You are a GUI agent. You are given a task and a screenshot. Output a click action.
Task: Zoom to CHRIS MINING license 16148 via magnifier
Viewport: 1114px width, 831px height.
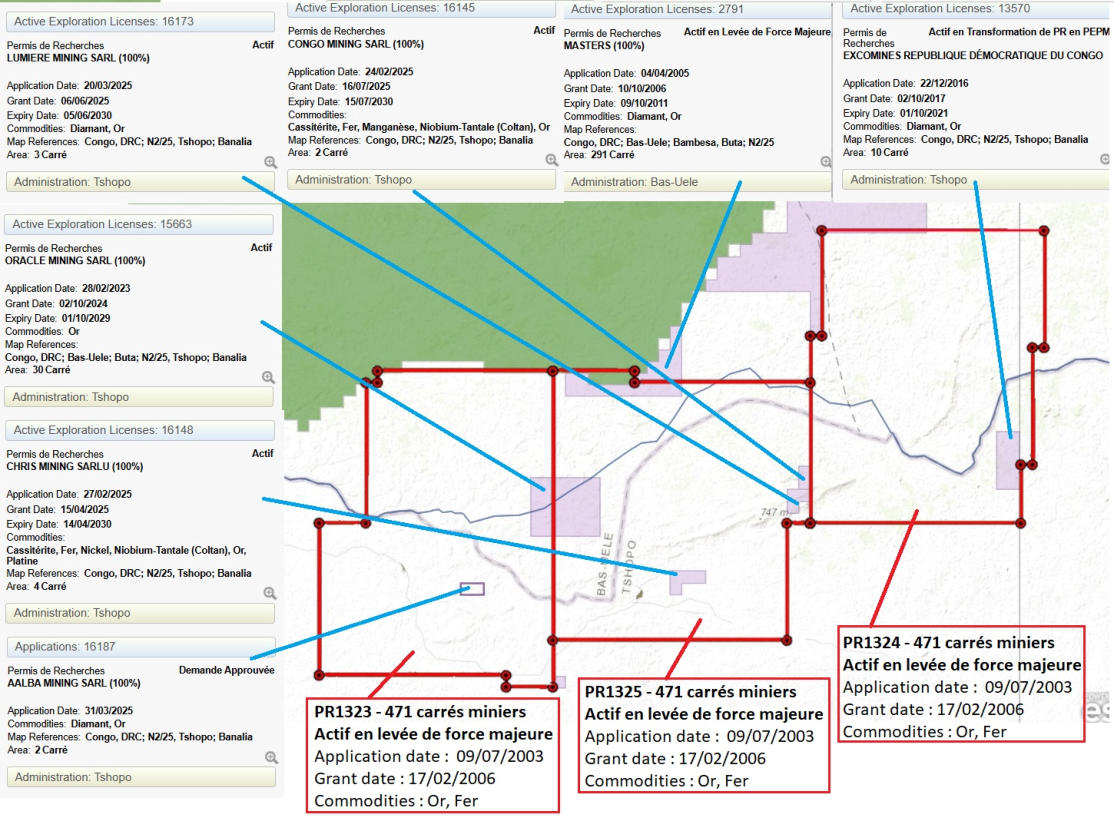pos(269,593)
